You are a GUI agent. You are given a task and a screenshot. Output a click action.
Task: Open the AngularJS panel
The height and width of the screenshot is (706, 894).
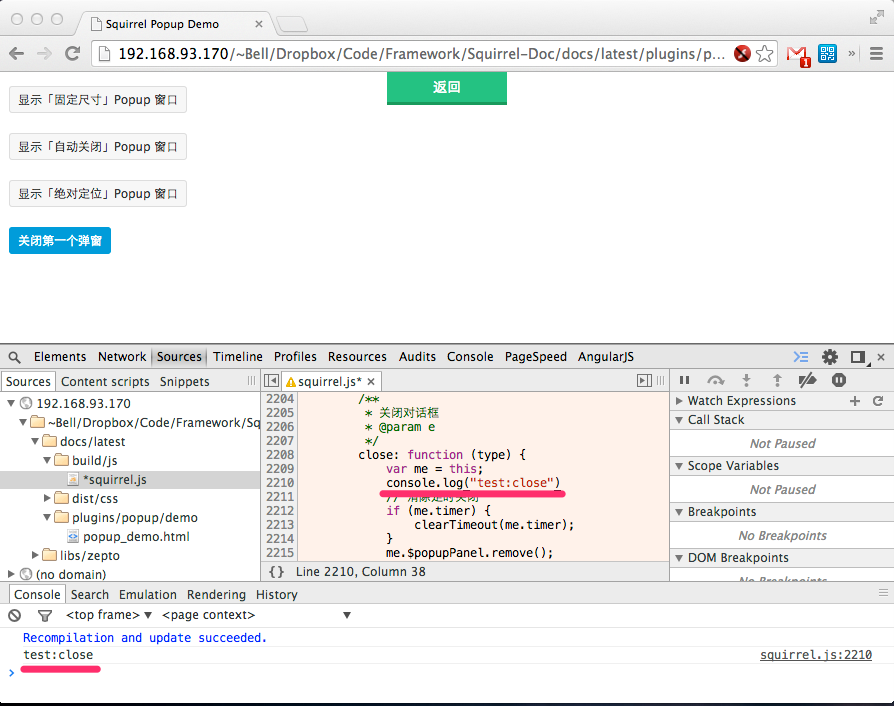606,357
